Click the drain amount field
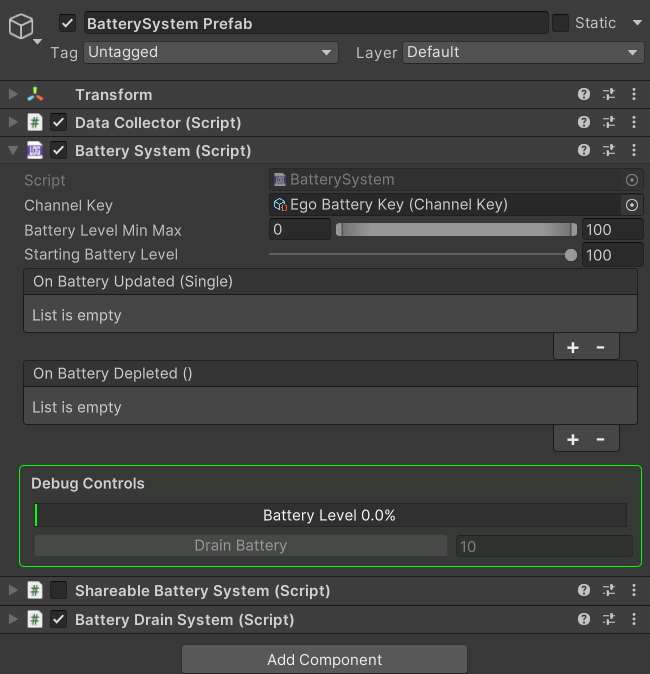This screenshot has width=650, height=674. (x=544, y=546)
